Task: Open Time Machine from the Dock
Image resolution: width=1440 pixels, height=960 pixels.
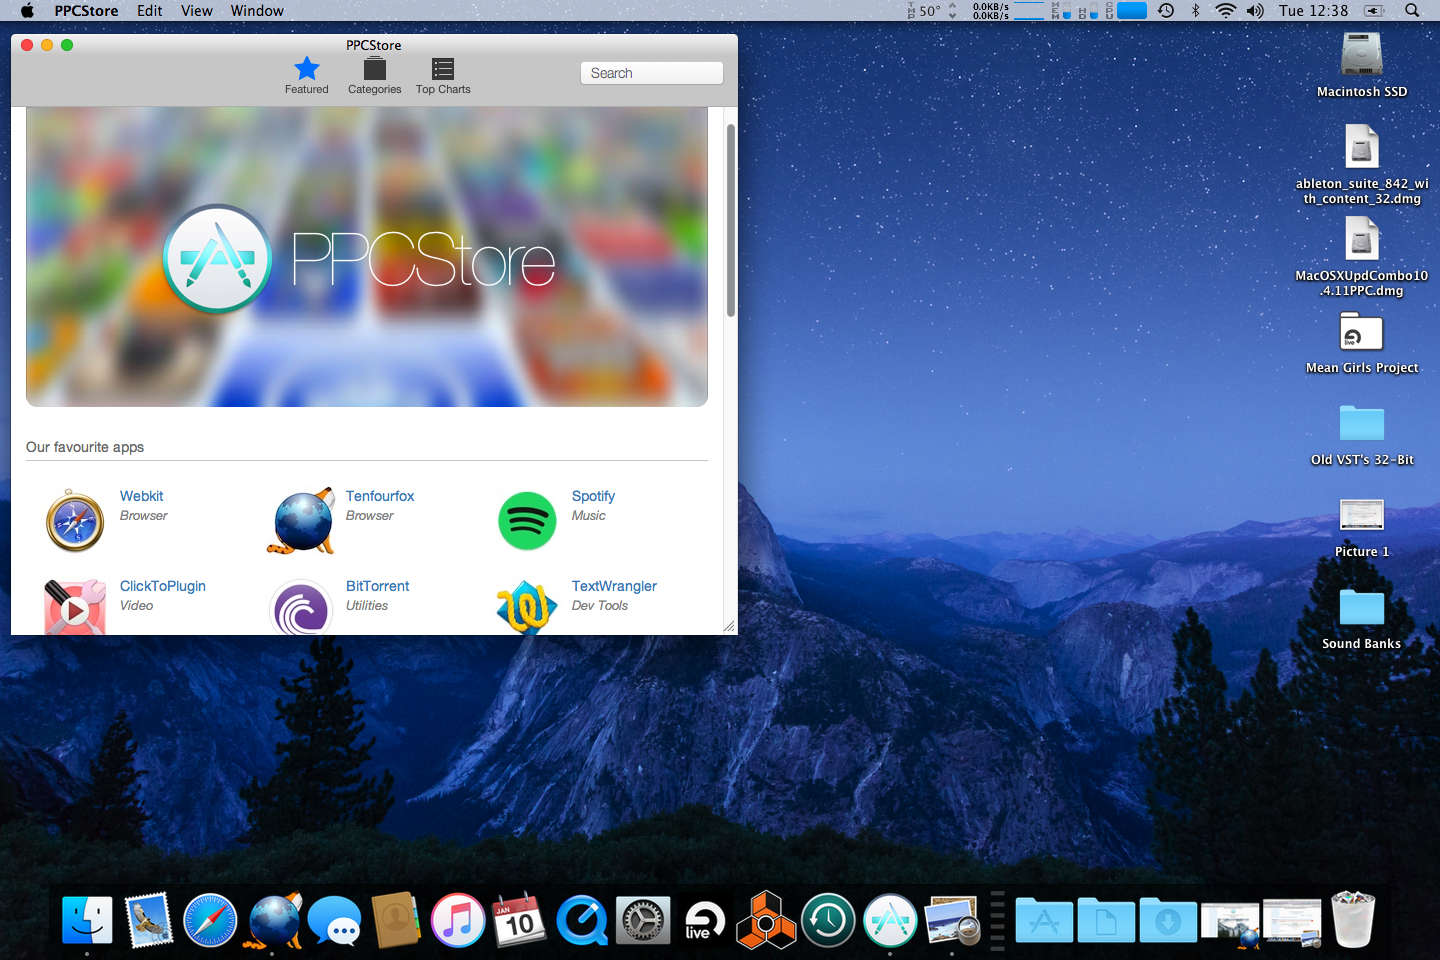Action: (828, 921)
